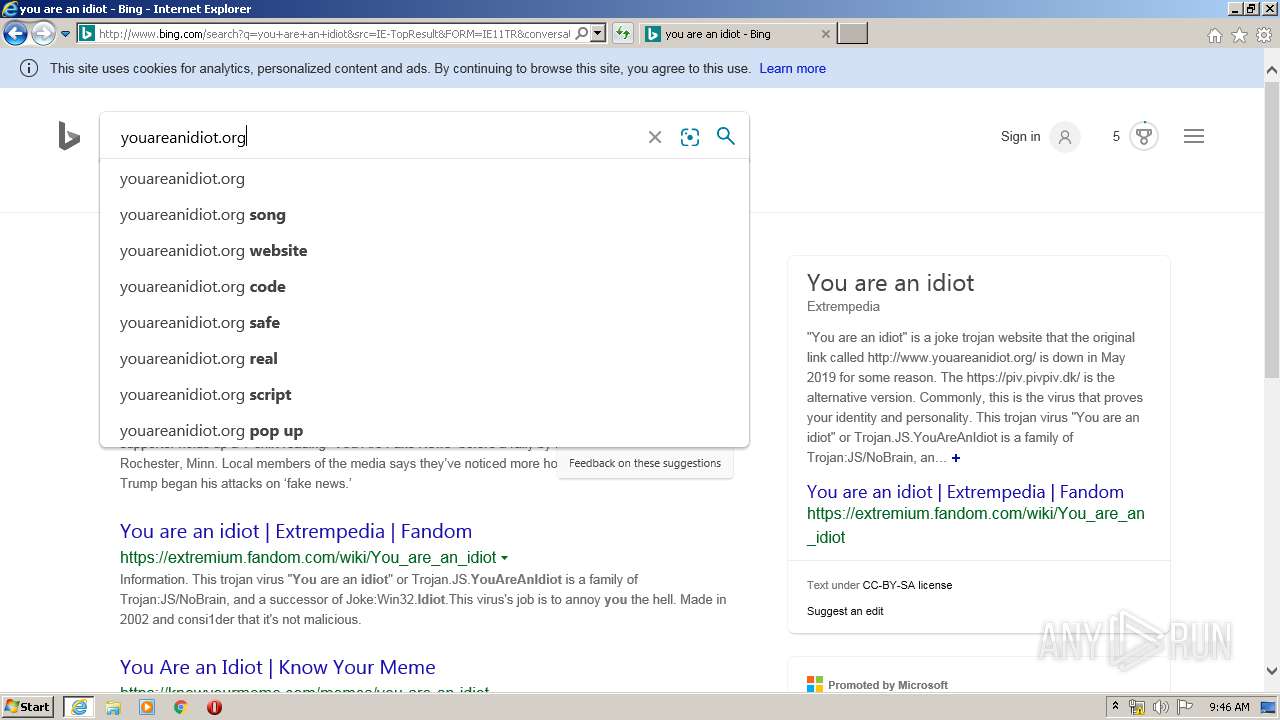Follow the 'Learn more' cookie link
This screenshot has height=720, width=1280.
coord(792,69)
